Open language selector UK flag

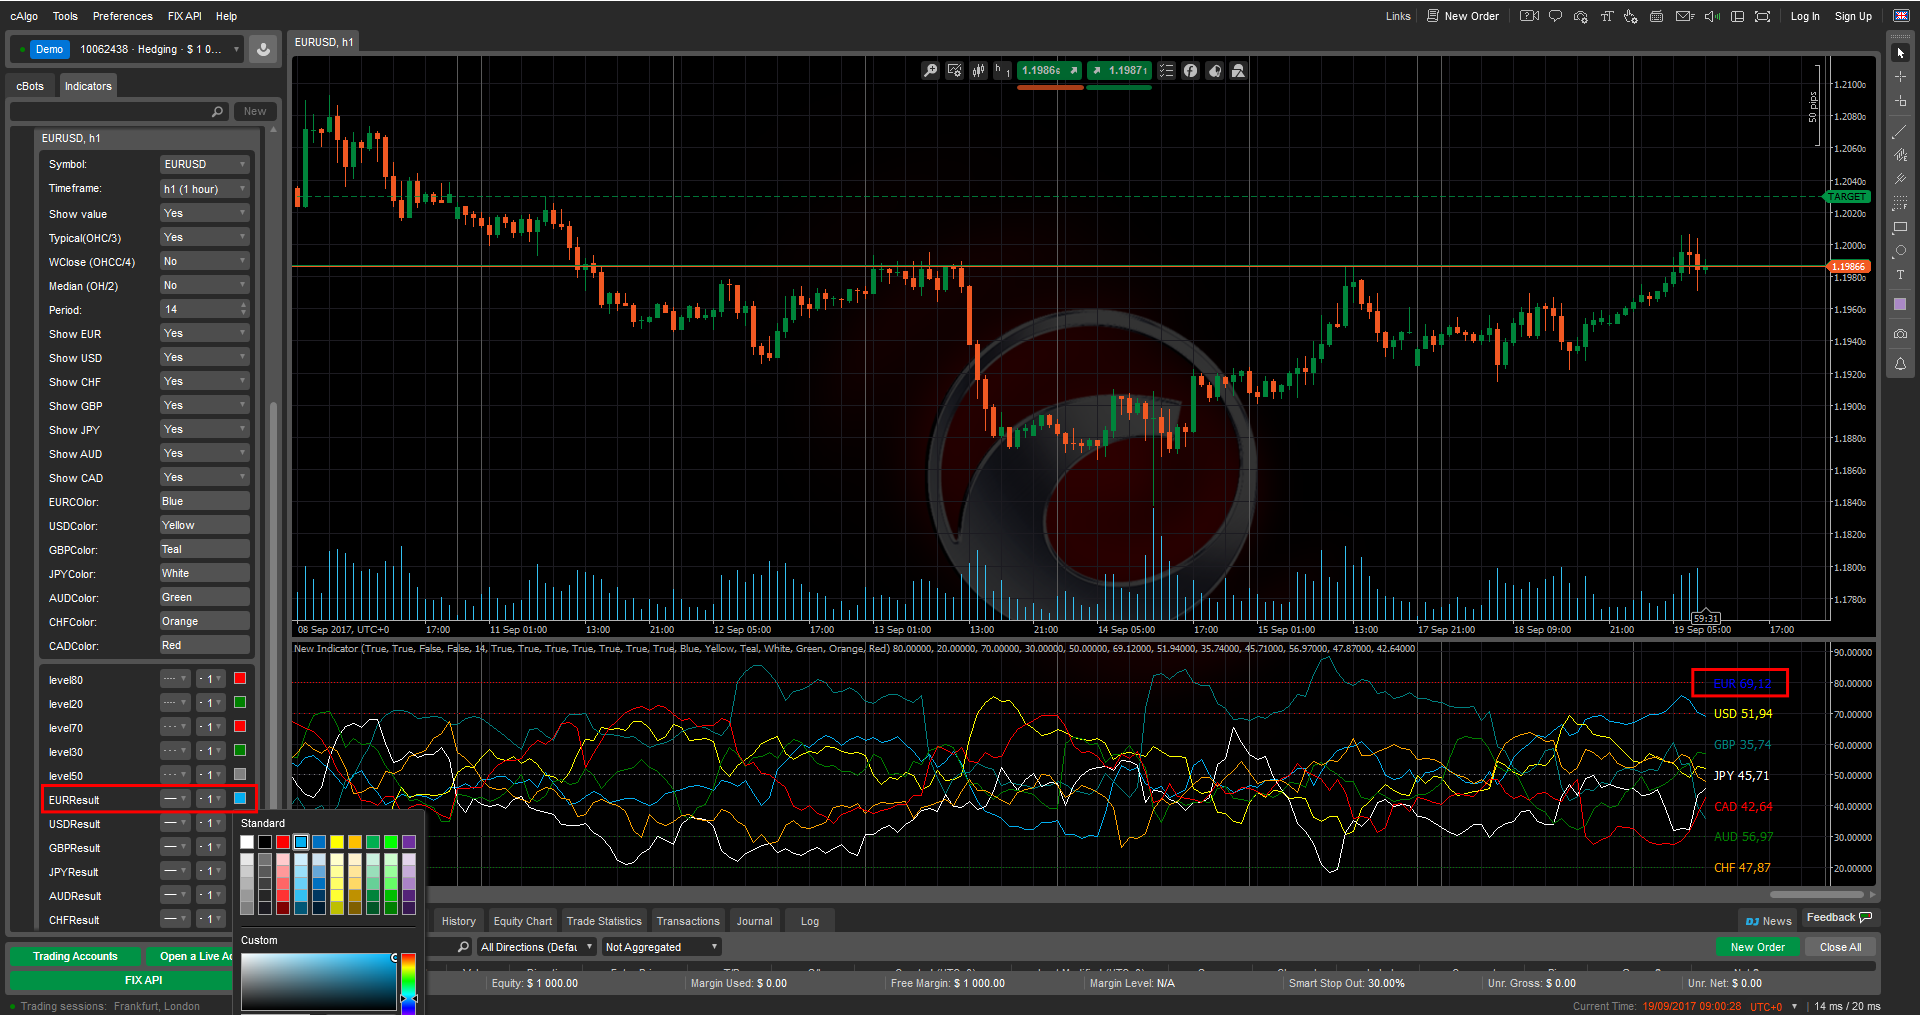1901,16
